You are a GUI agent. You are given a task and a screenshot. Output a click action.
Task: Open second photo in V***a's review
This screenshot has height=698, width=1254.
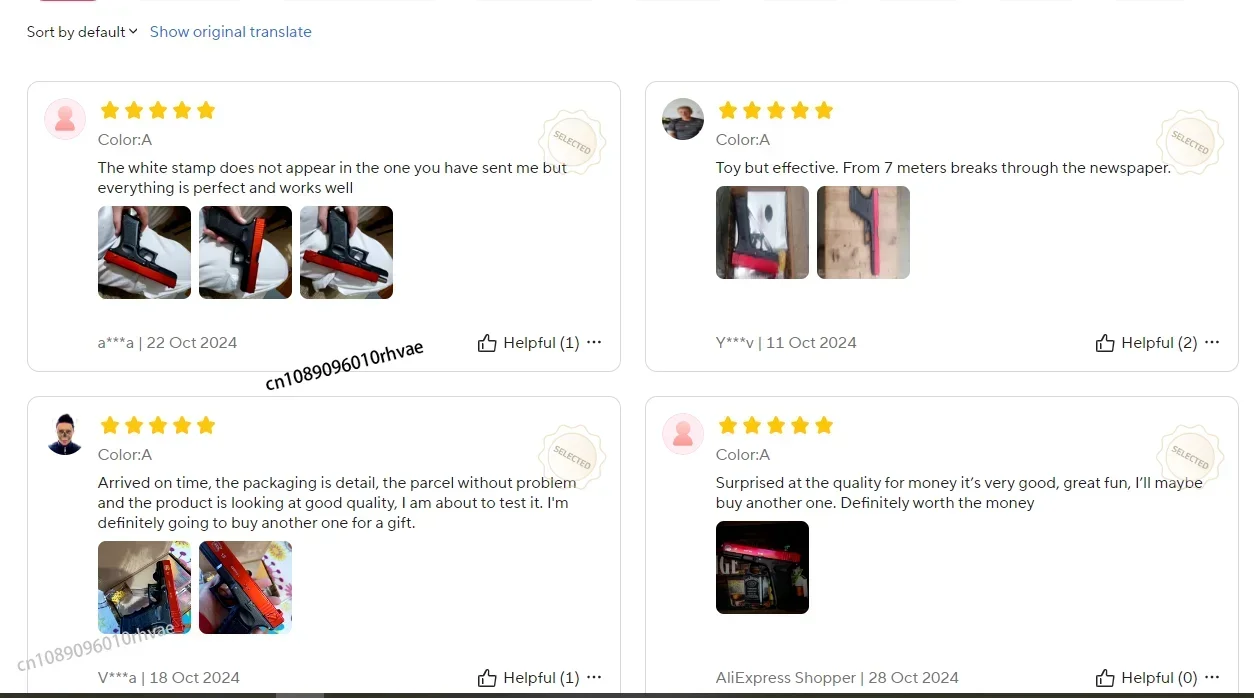[x=245, y=587]
